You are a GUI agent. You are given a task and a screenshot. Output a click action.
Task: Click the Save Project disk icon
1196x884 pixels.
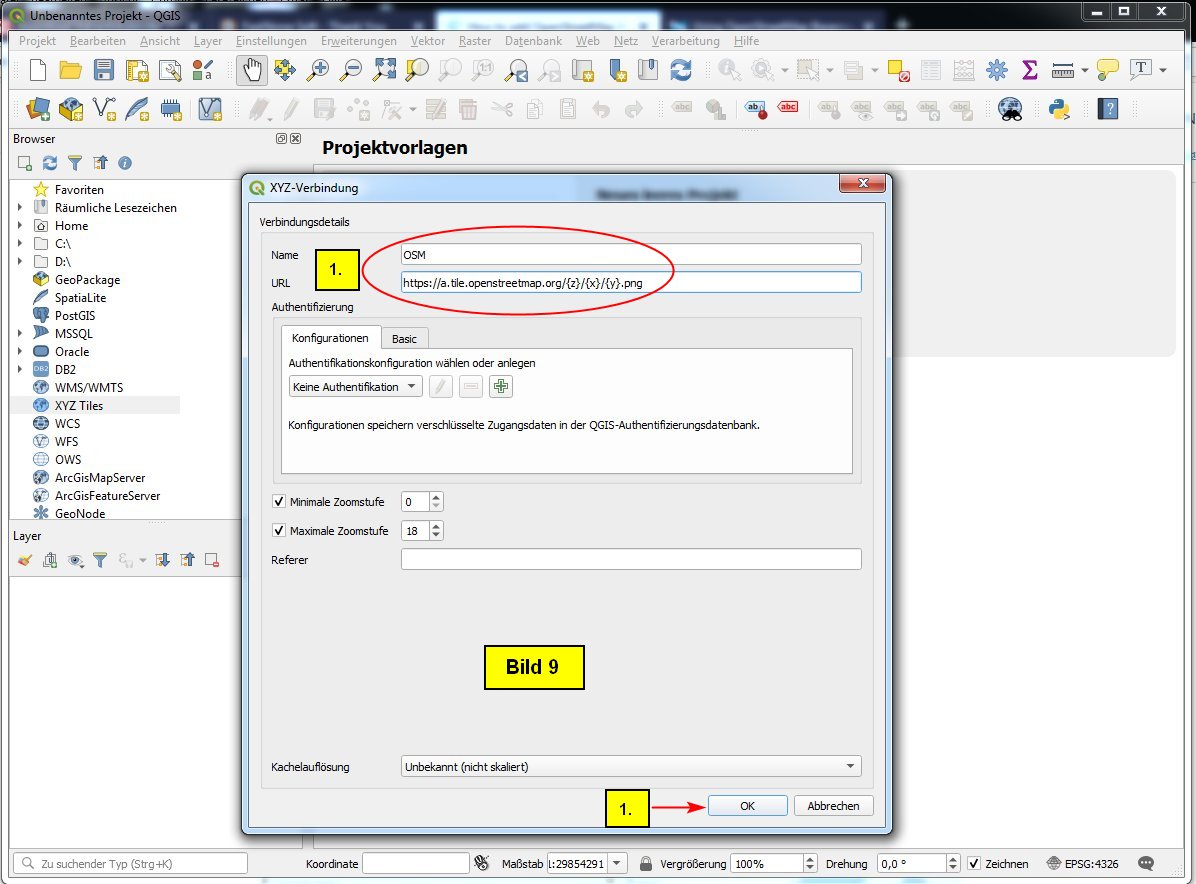pyautogui.click(x=104, y=69)
